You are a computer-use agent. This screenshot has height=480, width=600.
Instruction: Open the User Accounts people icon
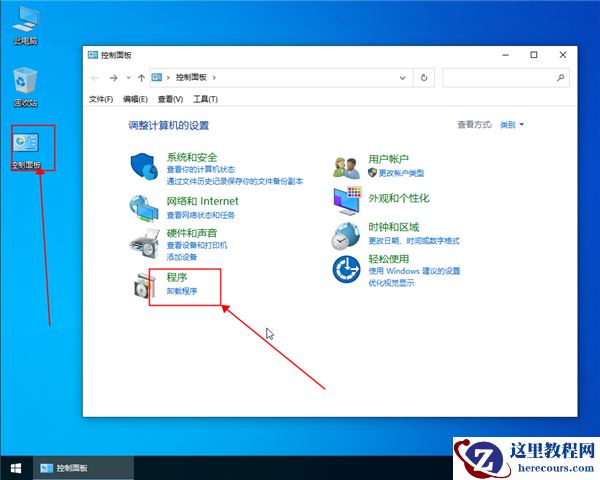(346, 168)
